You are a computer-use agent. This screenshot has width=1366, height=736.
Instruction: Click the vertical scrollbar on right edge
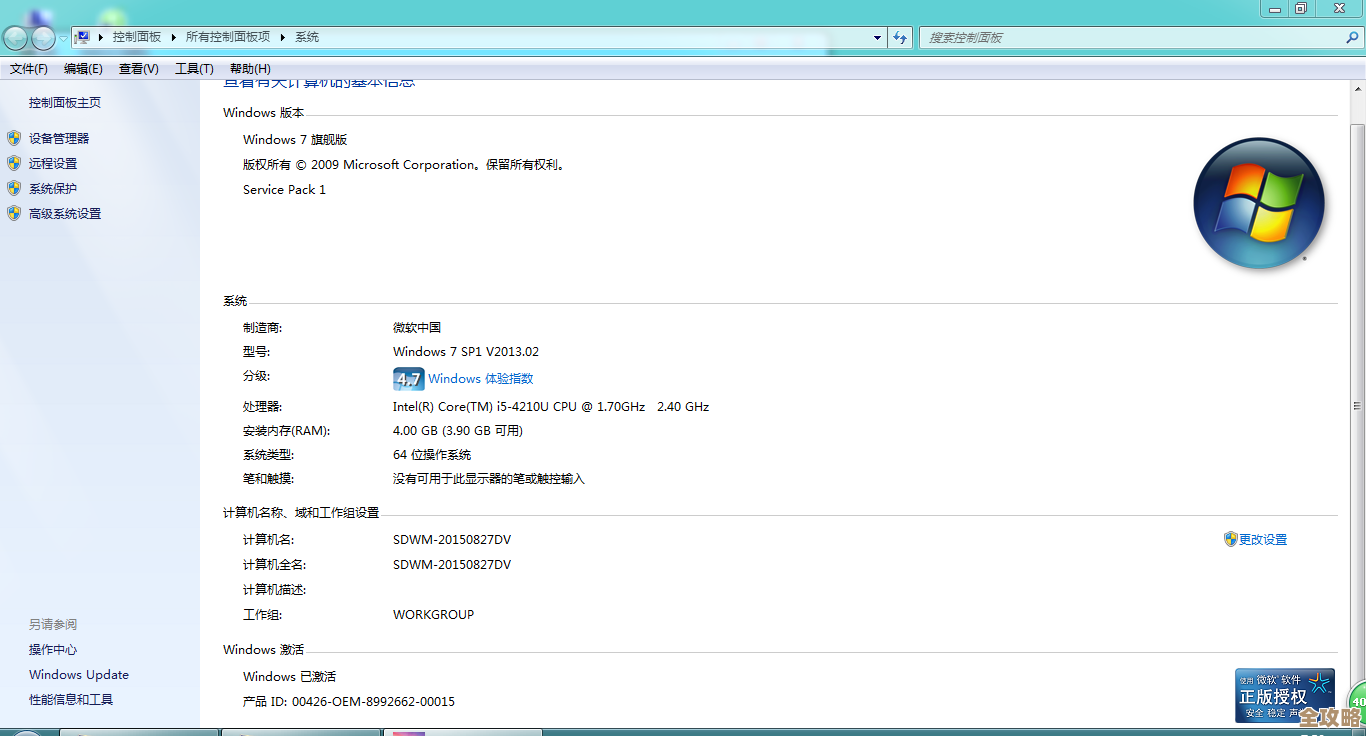click(1357, 405)
